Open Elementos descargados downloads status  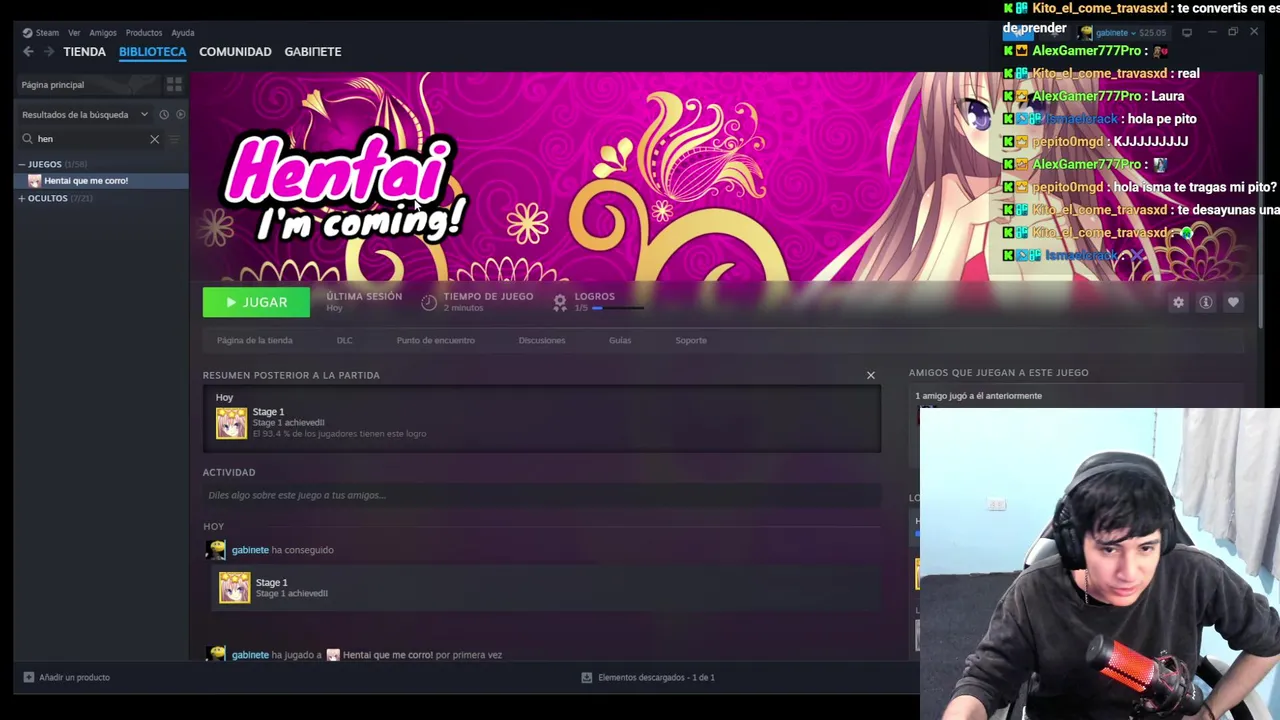(648, 677)
